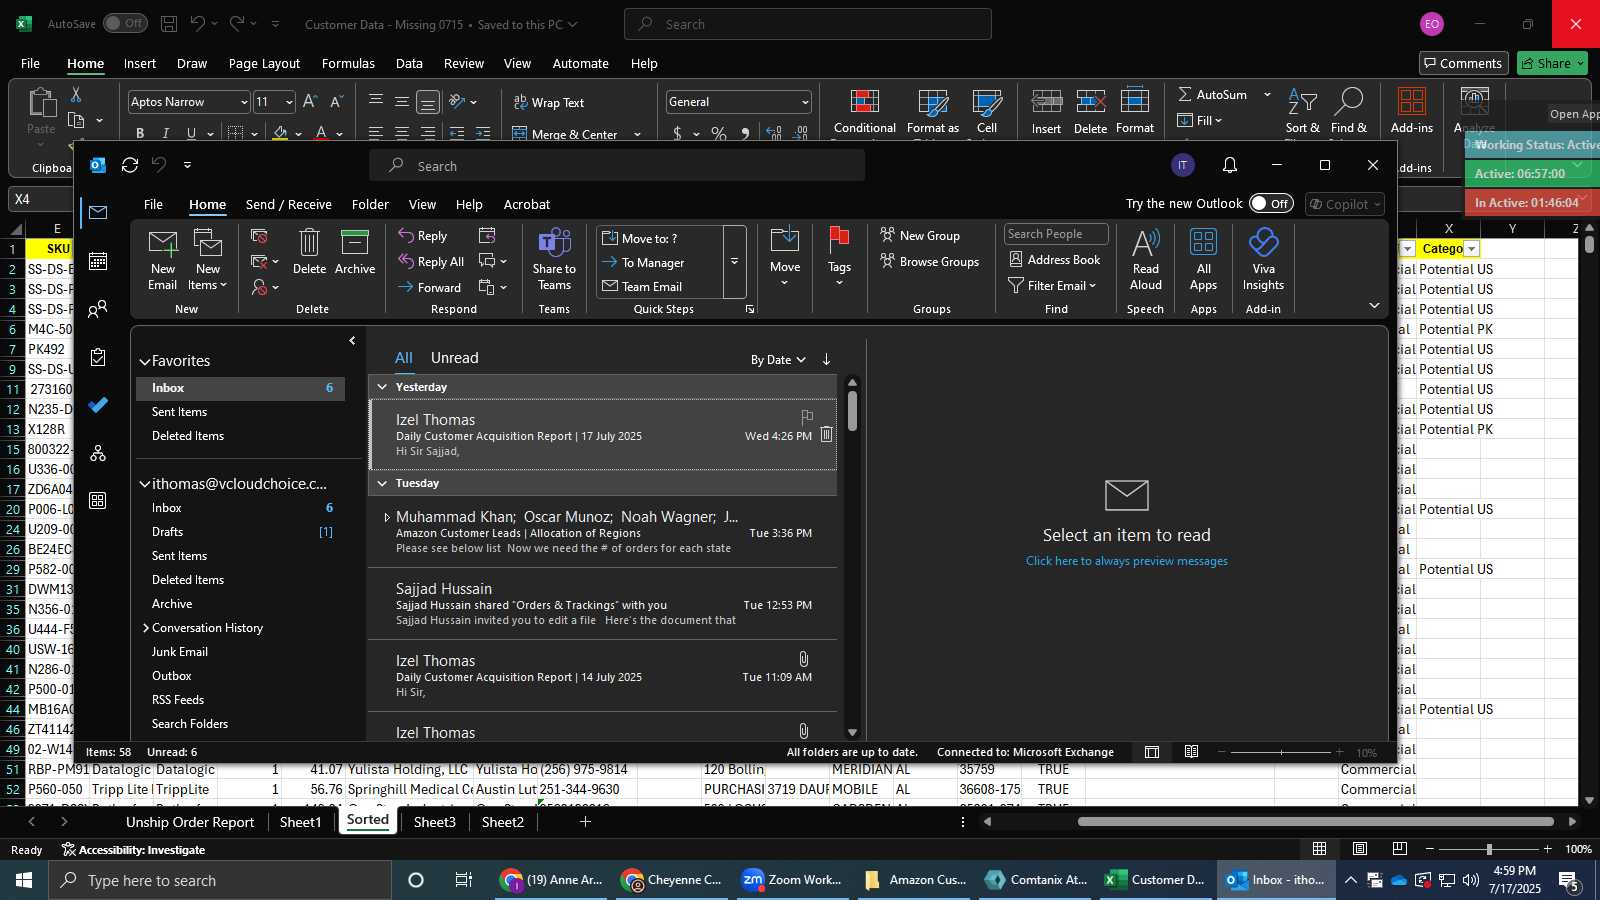This screenshot has width=1600, height=900.
Task: Switch to Reading view in Outlook status bar
Action: (x=1191, y=752)
